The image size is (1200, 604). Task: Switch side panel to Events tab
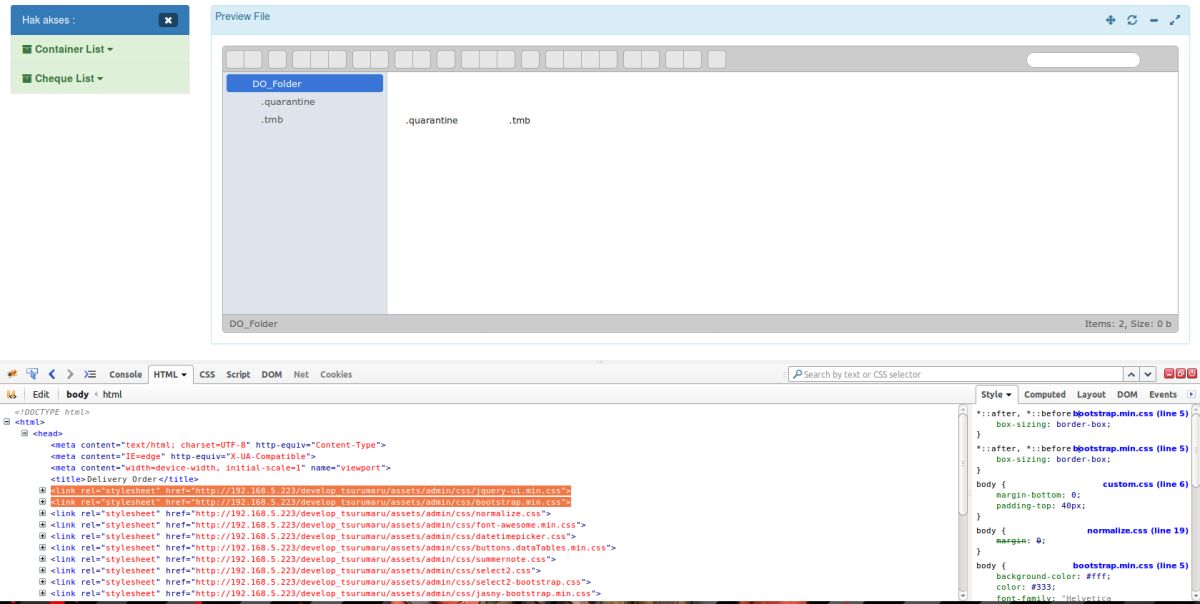coord(1163,395)
